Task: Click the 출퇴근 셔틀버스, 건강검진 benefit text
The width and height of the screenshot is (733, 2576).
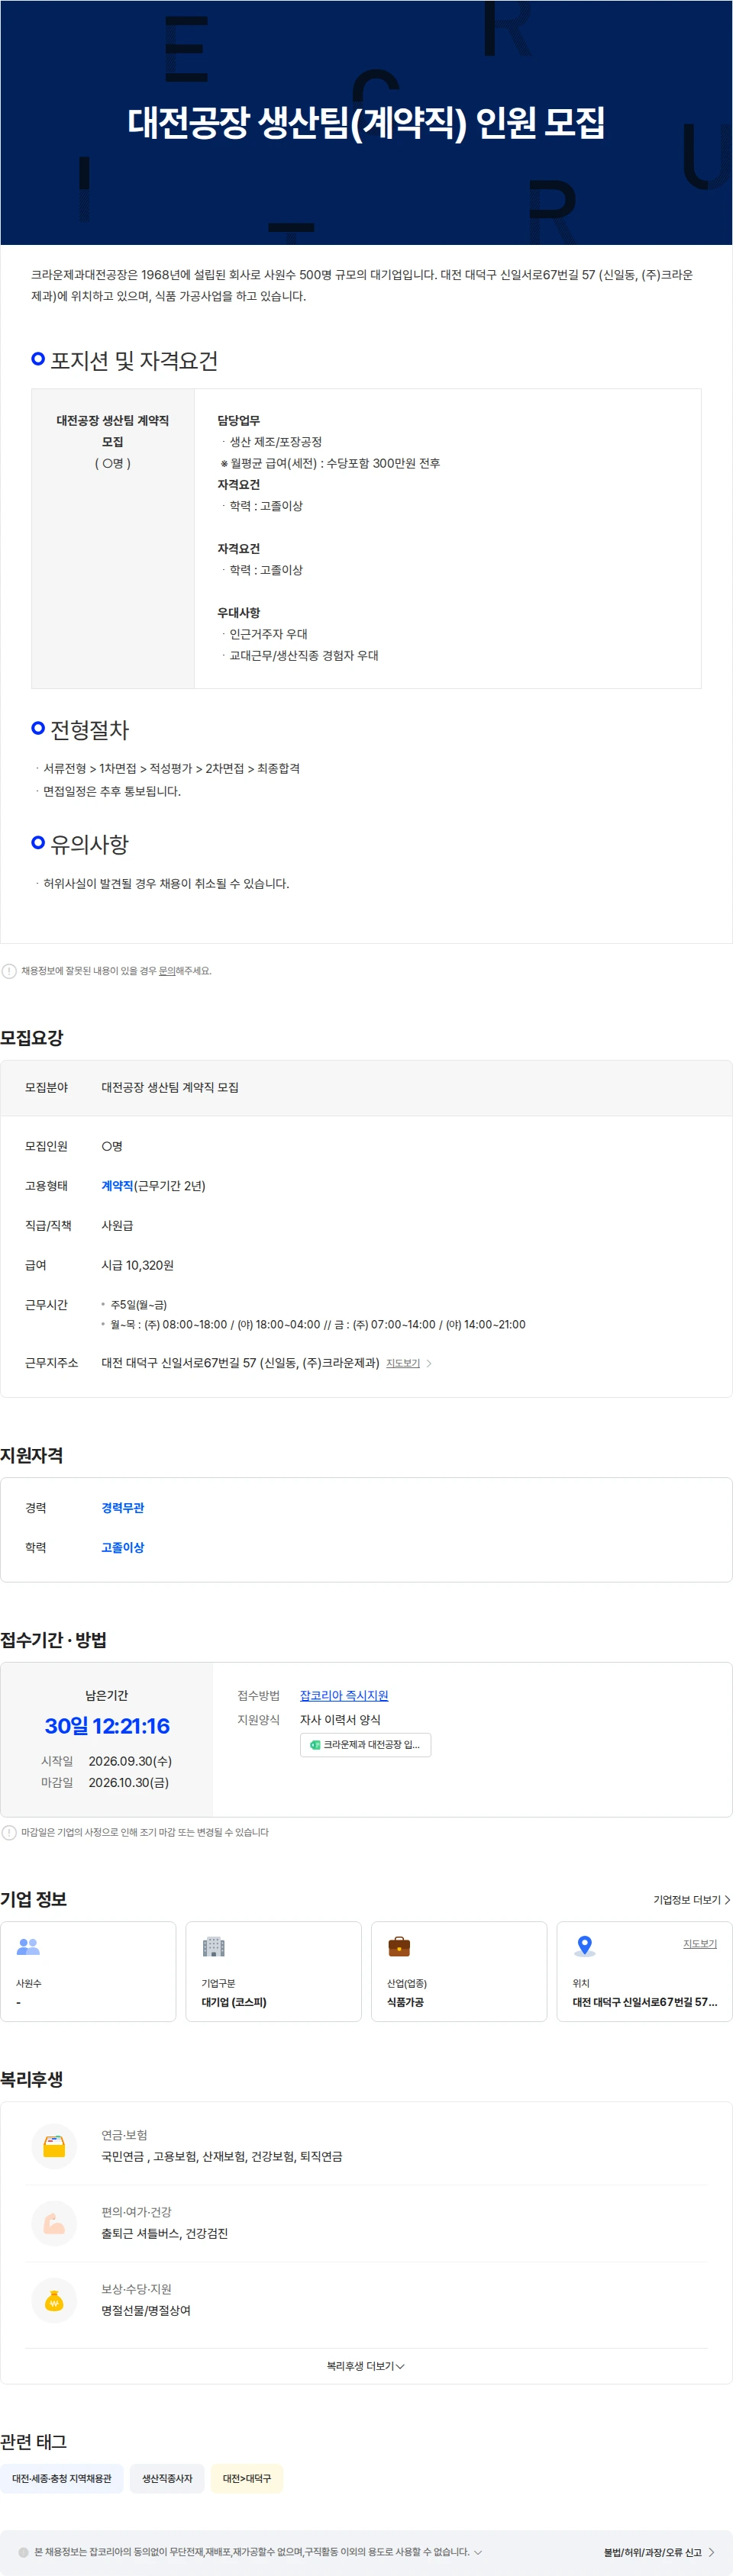Action: click(x=165, y=2233)
